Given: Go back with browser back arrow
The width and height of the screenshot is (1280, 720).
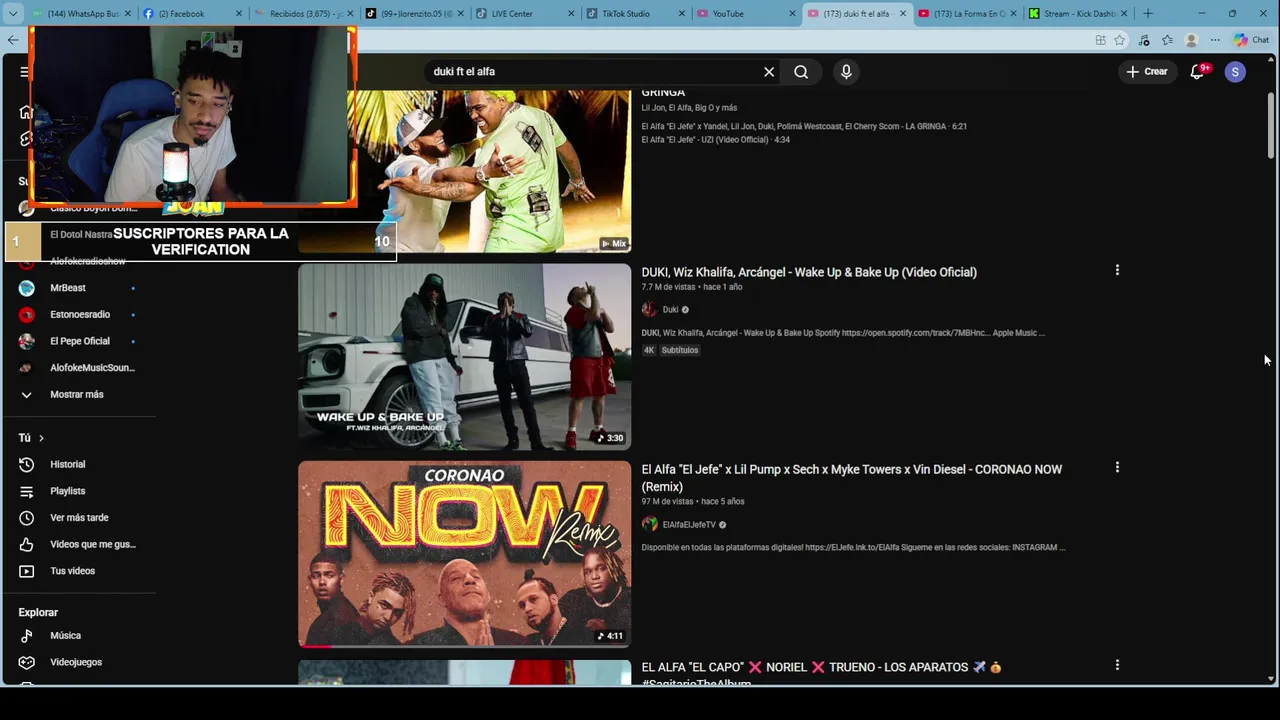Looking at the screenshot, I should coord(13,40).
